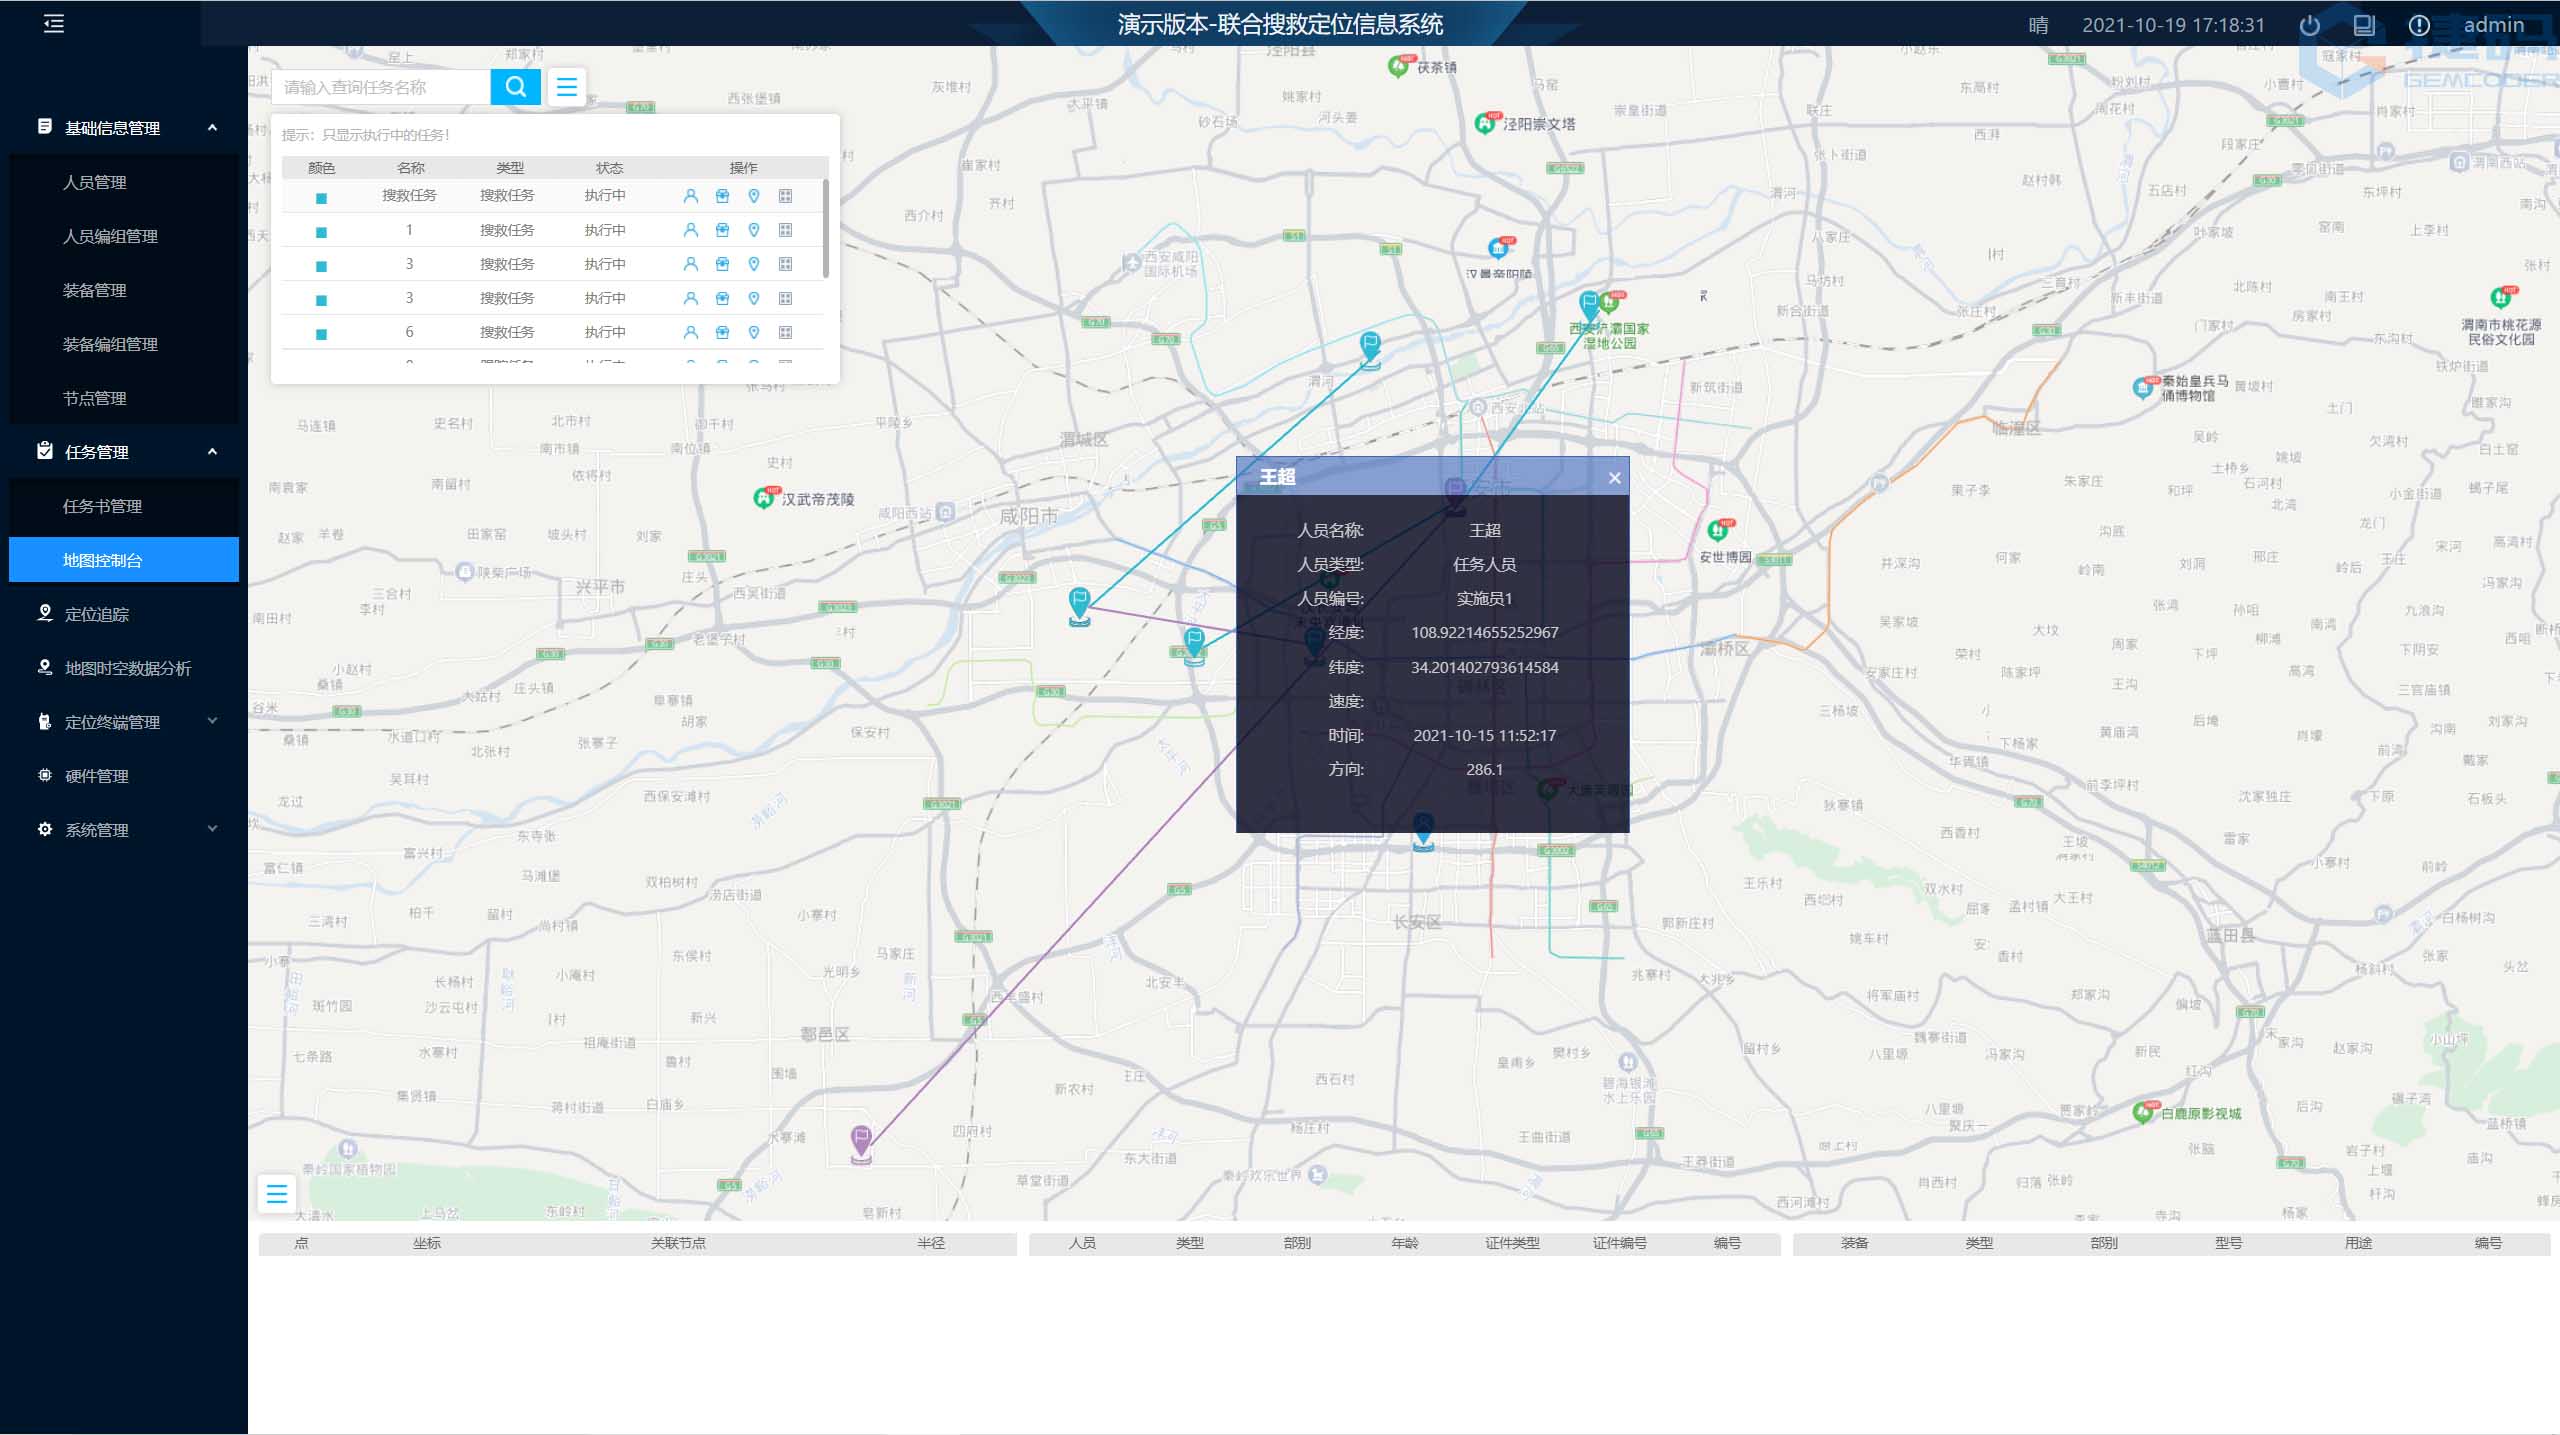This screenshot has width=2560, height=1435.
Task: Open 人员管理 menu item
Action: tap(95, 182)
